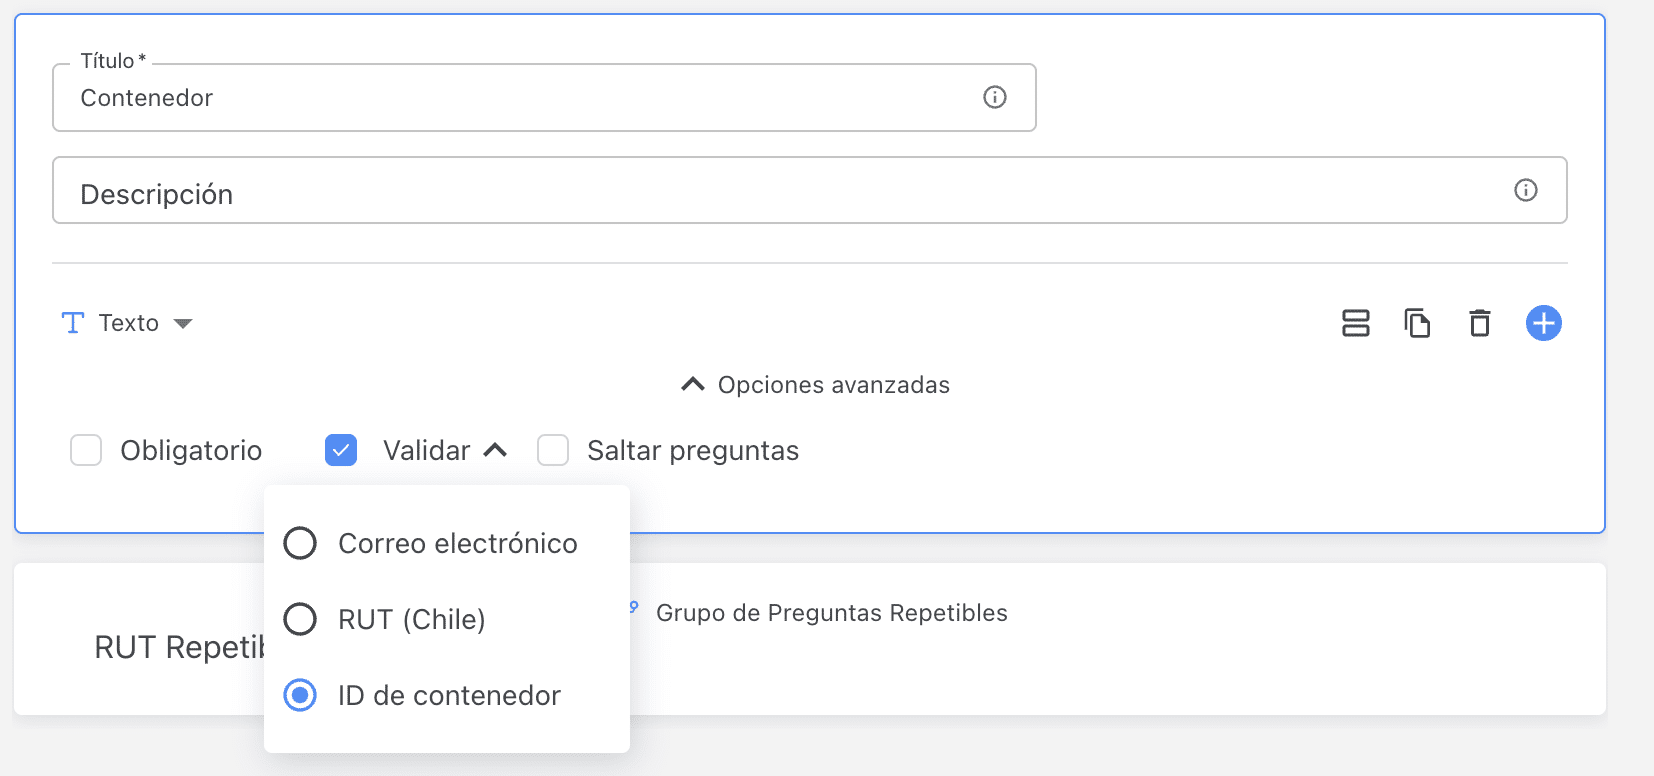Click the blue T text type icon
The width and height of the screenshot is (1654, 776).
[73, 323]
